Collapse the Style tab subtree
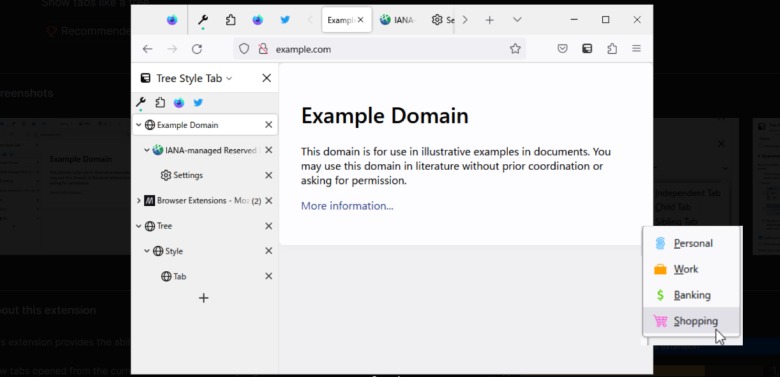 147,251
